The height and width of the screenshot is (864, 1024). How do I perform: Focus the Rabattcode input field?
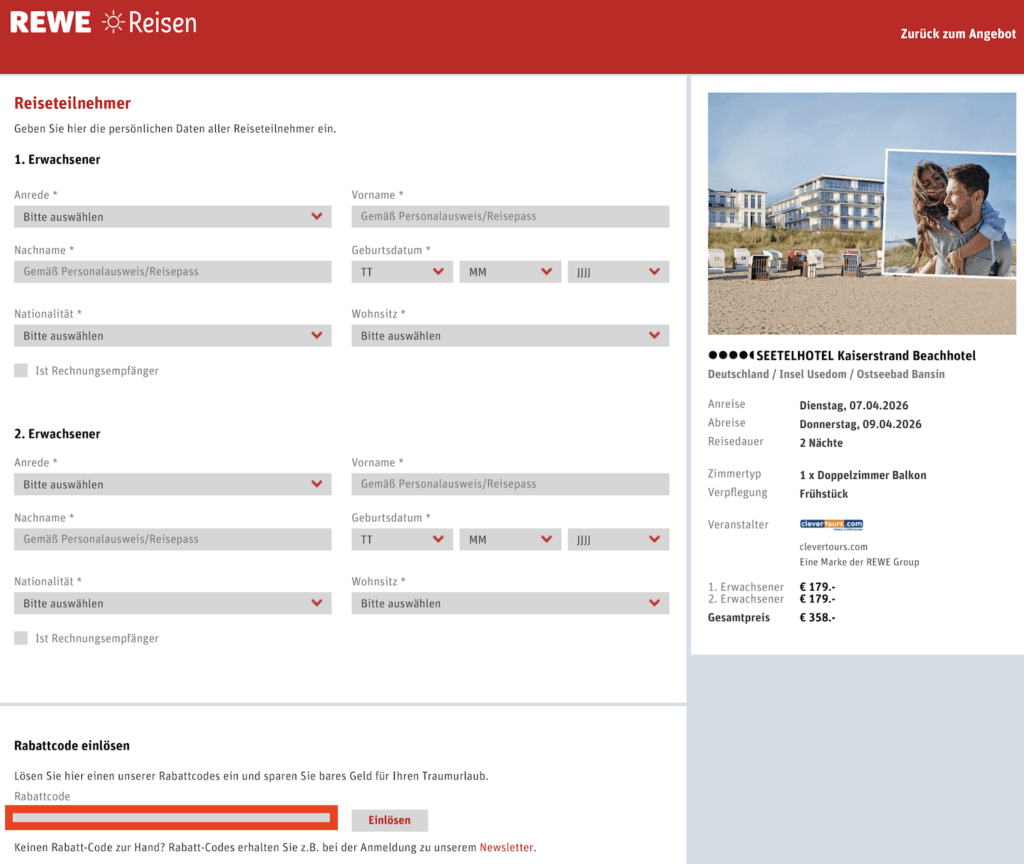pyautogui.click(x=172, y=818)
